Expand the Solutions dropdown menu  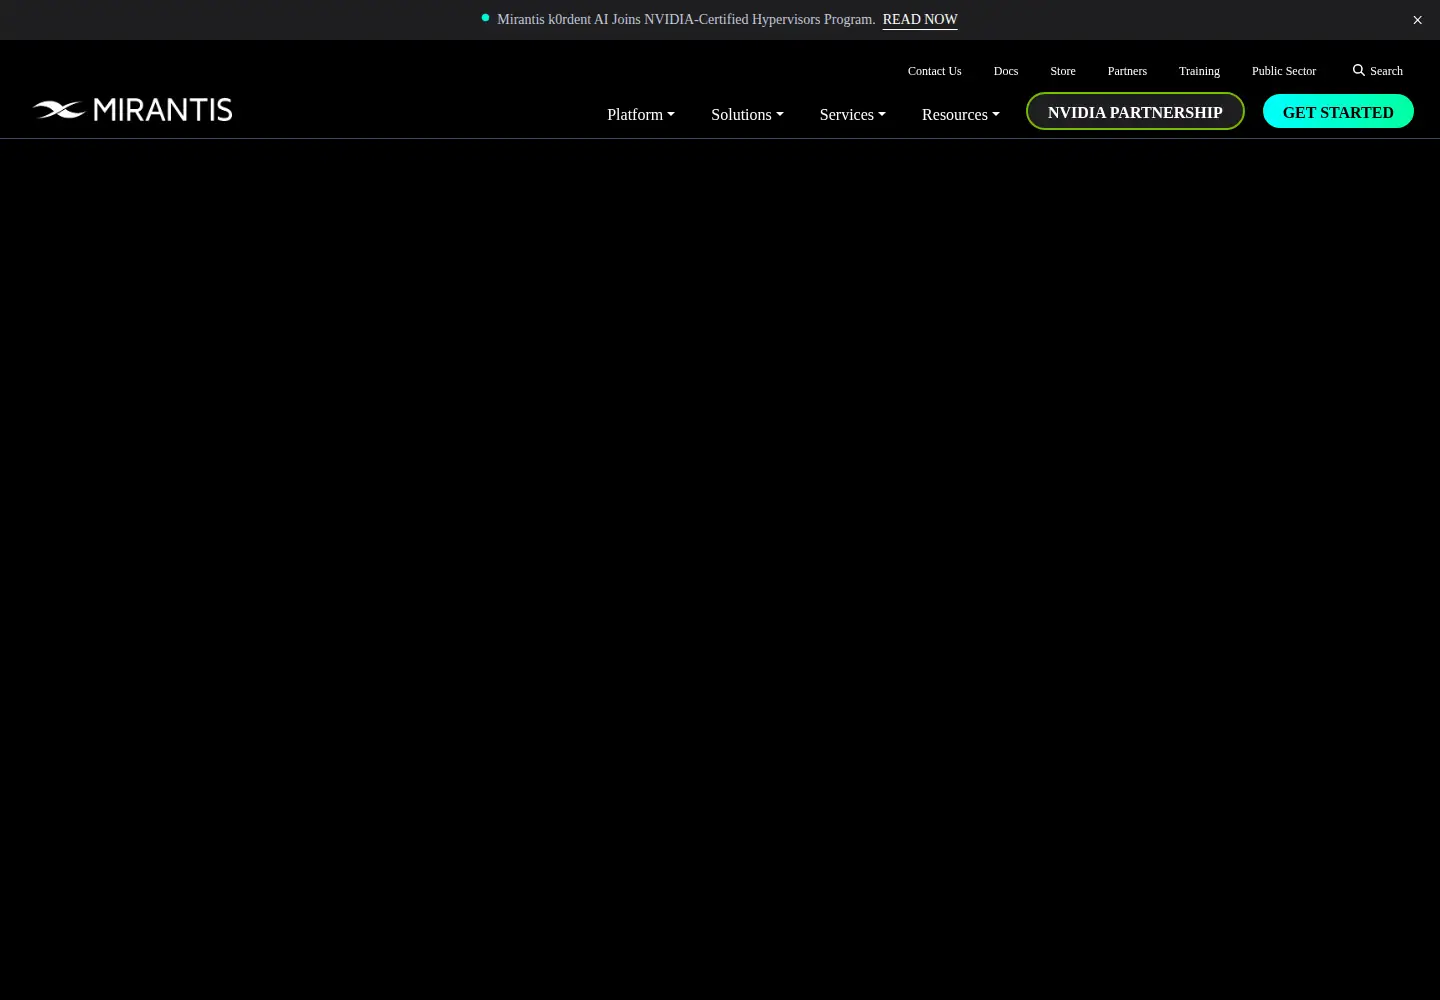tap(747, 114)
